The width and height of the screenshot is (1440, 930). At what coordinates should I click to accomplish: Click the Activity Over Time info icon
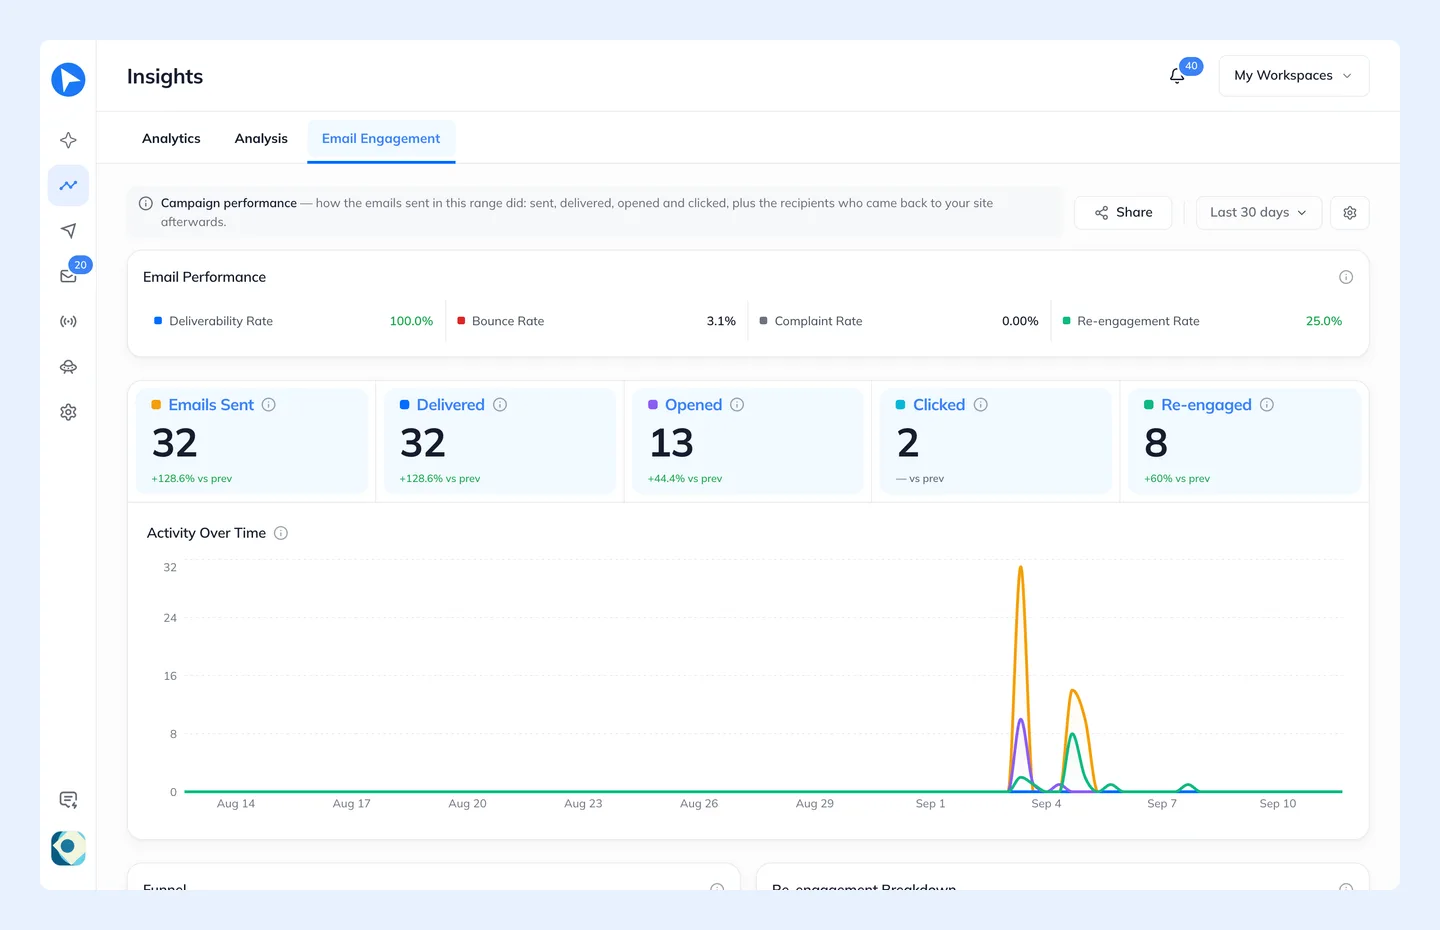click(281, 533)
